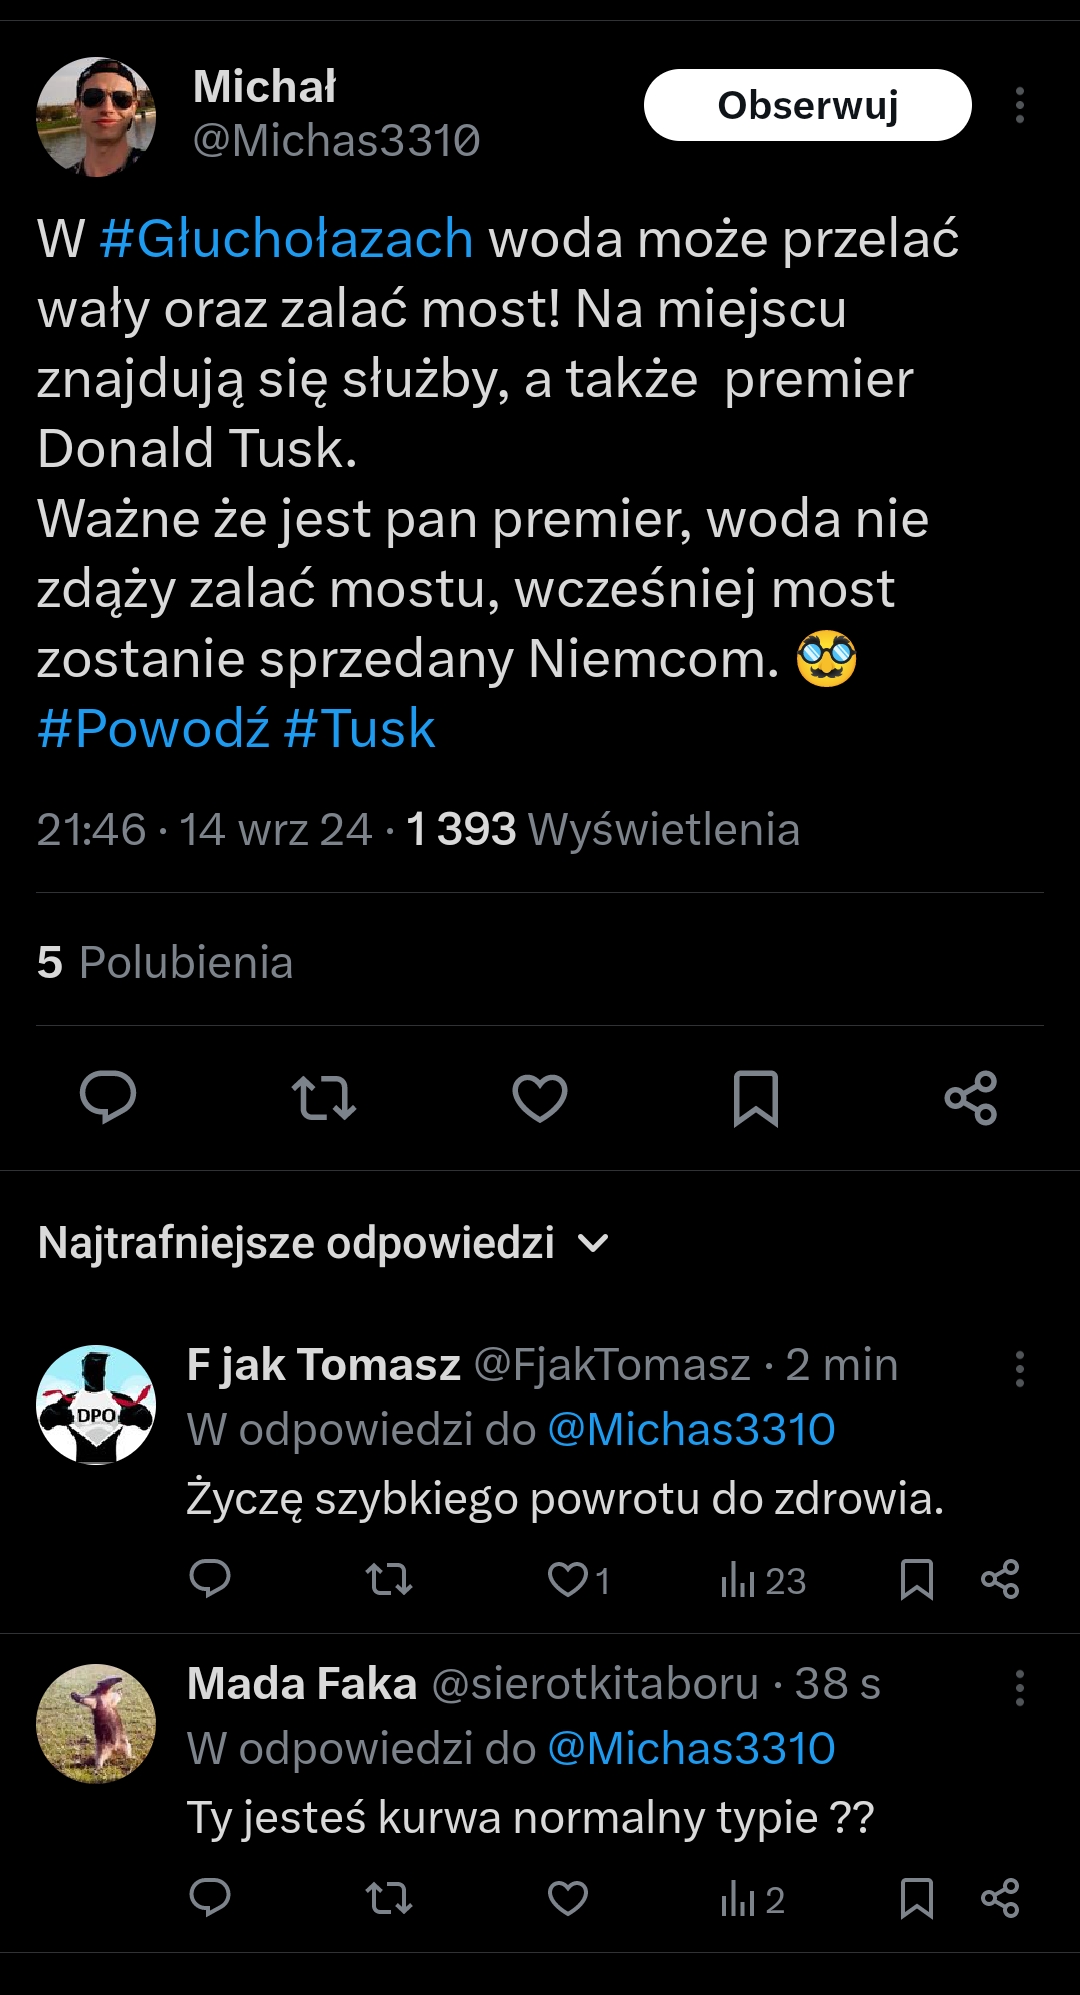This screenshot has height=1995, width=1080.
Task: Share Michał's main post
Action: (x=971, y=1097)
